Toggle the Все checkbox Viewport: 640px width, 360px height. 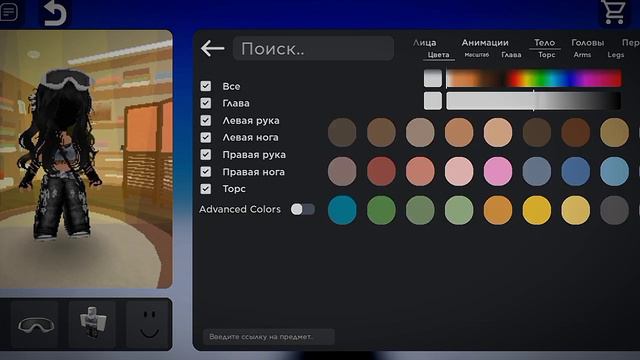pos(206,86)
